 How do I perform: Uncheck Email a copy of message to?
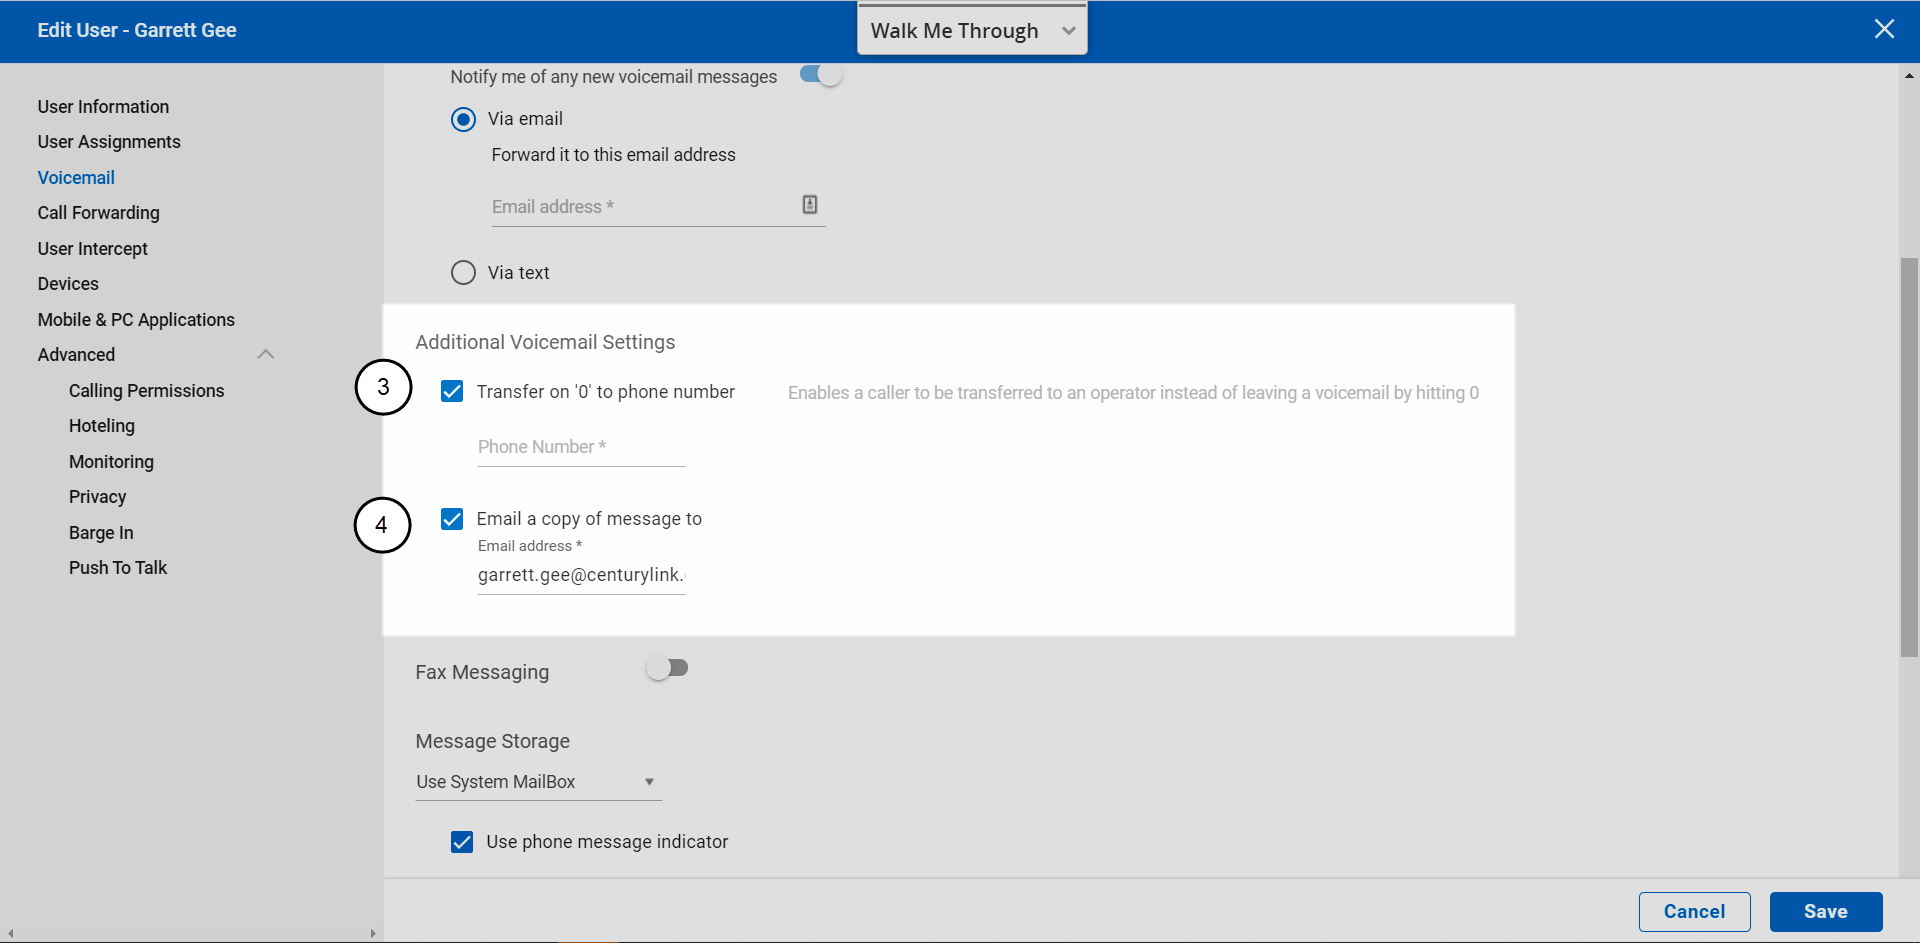pos(452,519)
